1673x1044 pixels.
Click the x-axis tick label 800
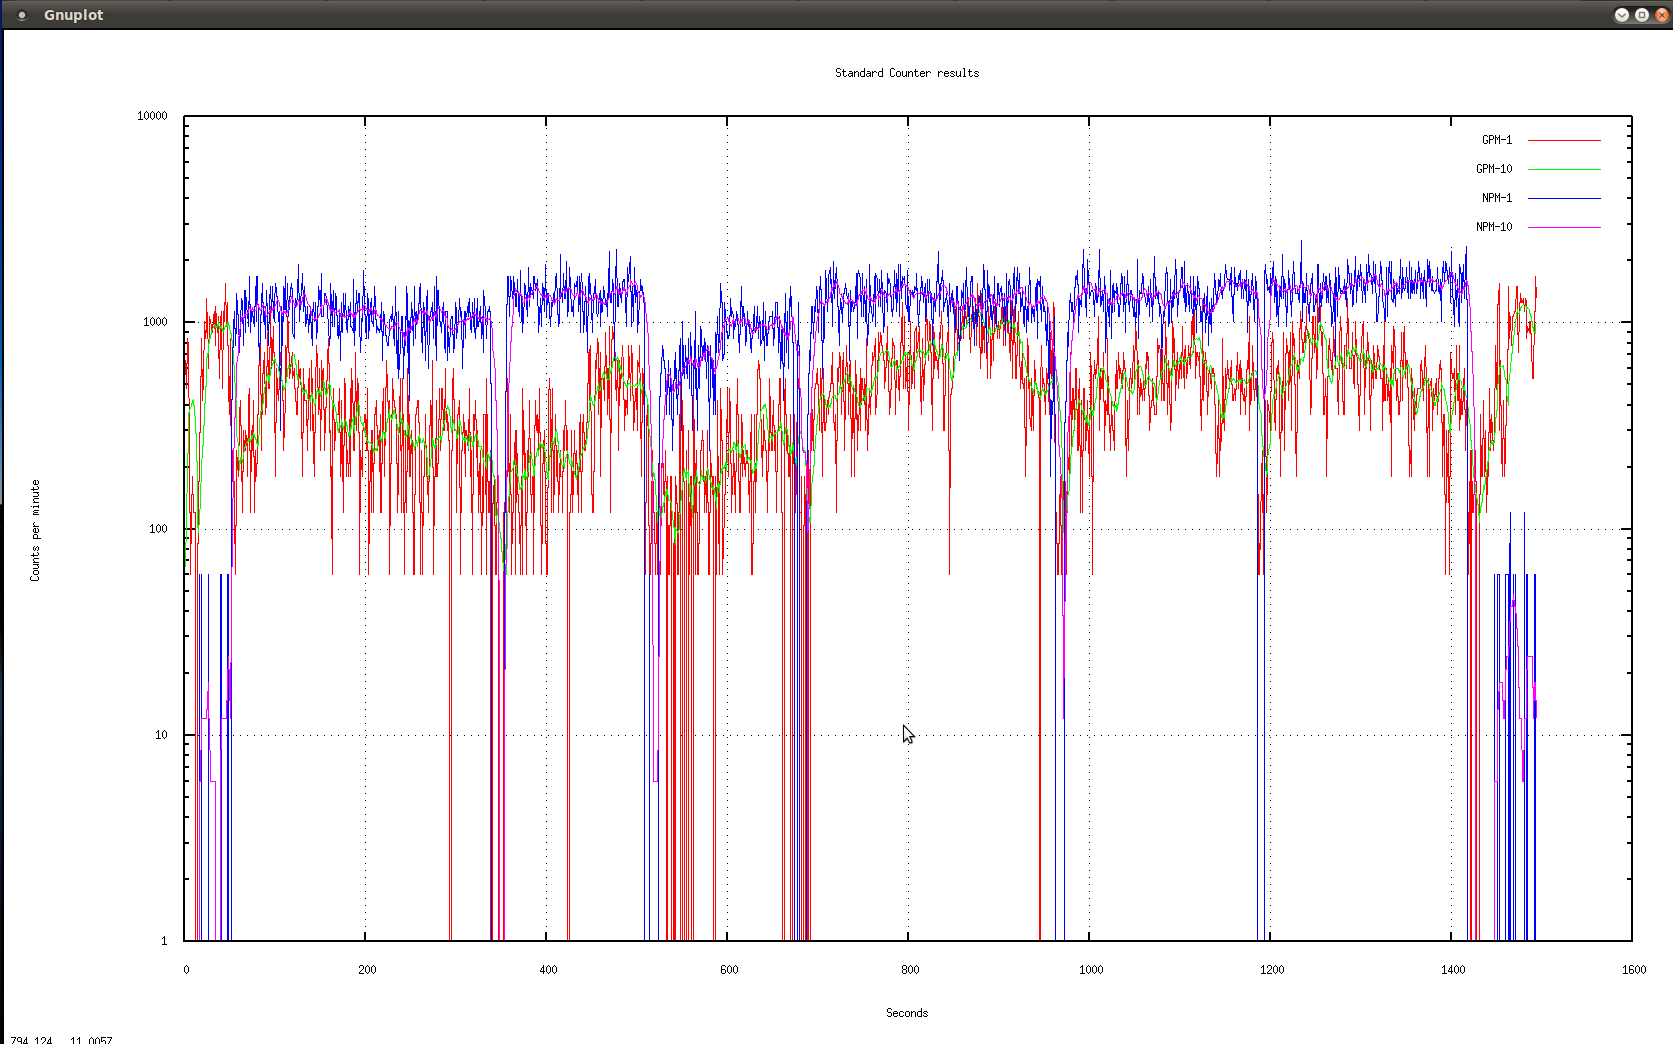pos(910,970)
